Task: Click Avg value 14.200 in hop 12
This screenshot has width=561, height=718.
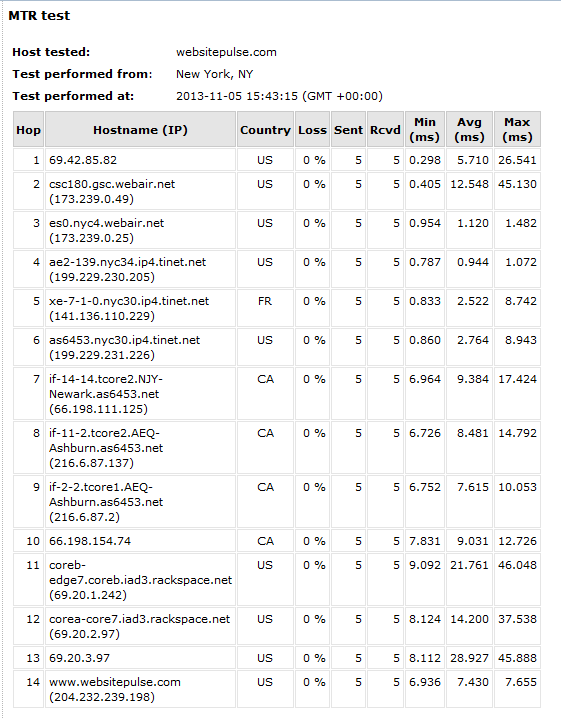Action: [x=469, y=619]
